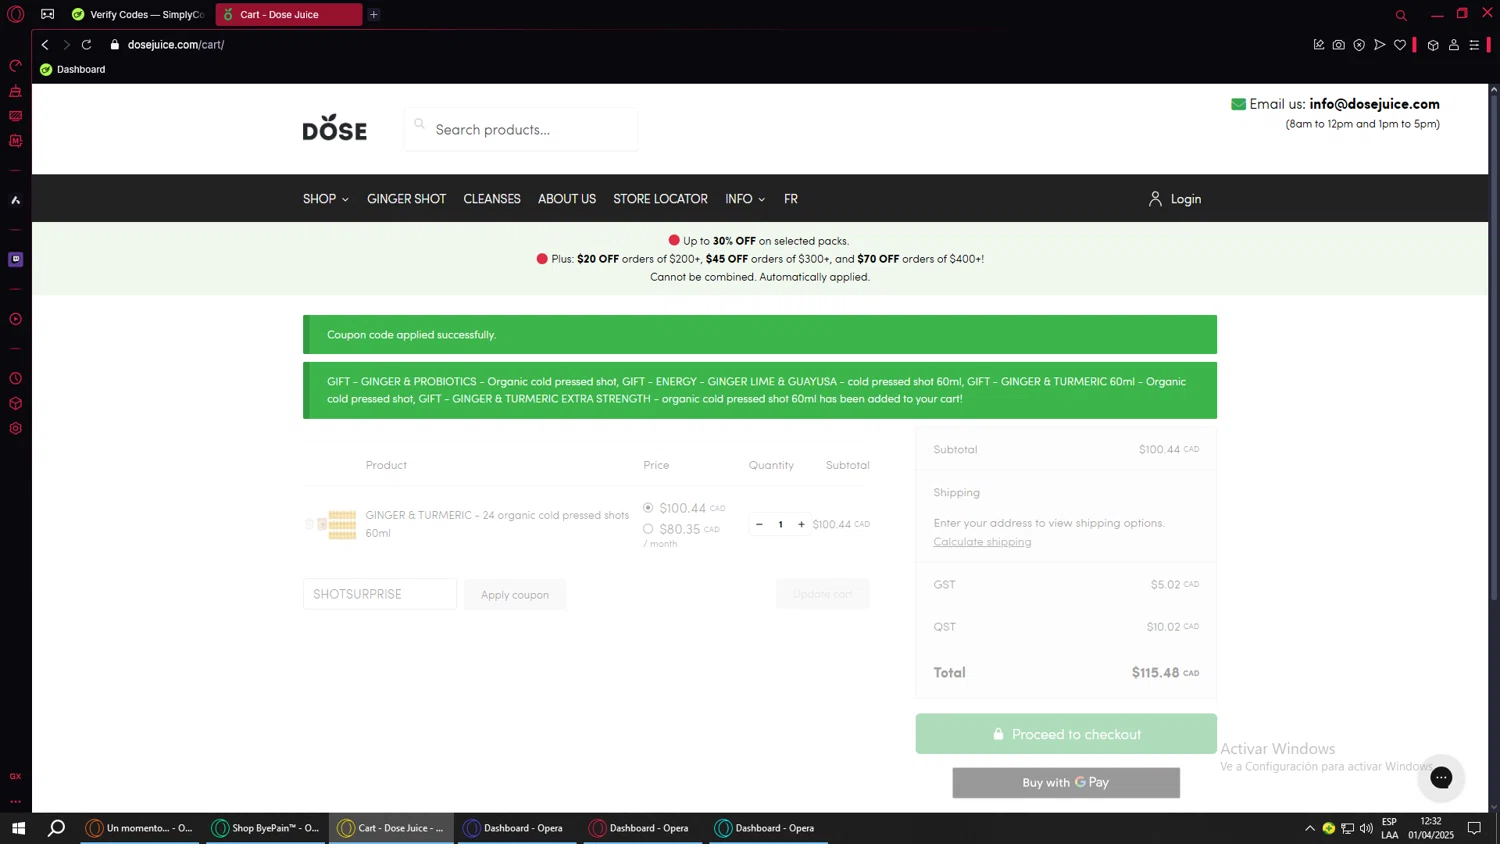Screen dimensions: 1500x844
Task: Open the CLEANSES menu item
Action: [492, 199]
